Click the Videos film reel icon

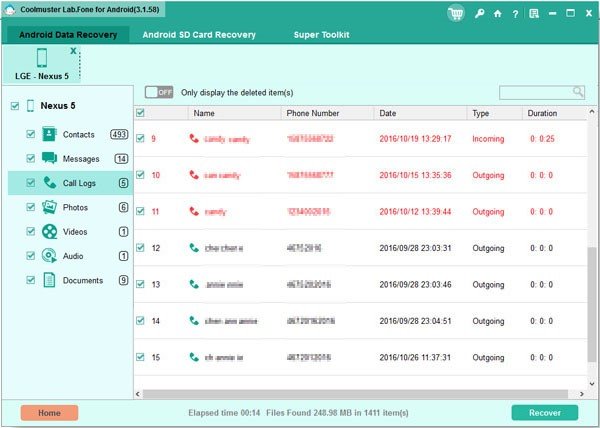click(x=49, y=231)
